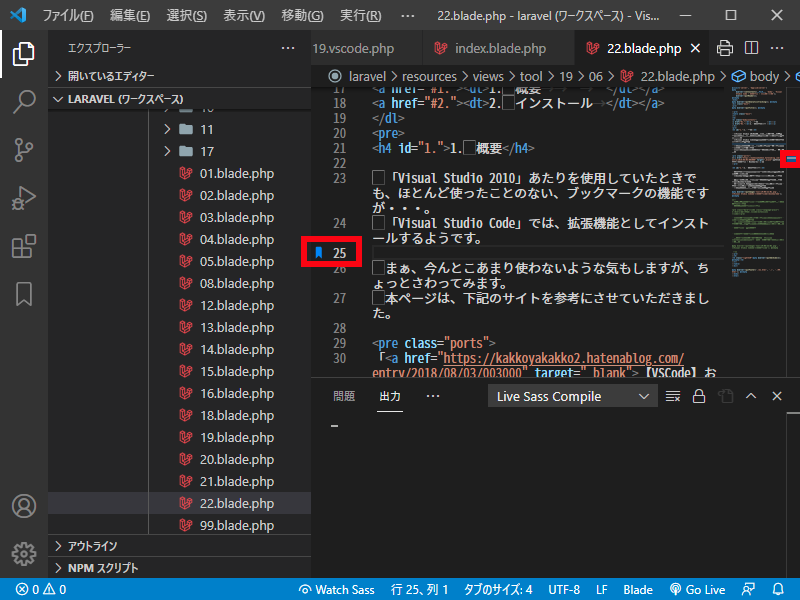Switch to the 問題 panel tab
This screenshot has height=600, width=800.
pos(344,396)
